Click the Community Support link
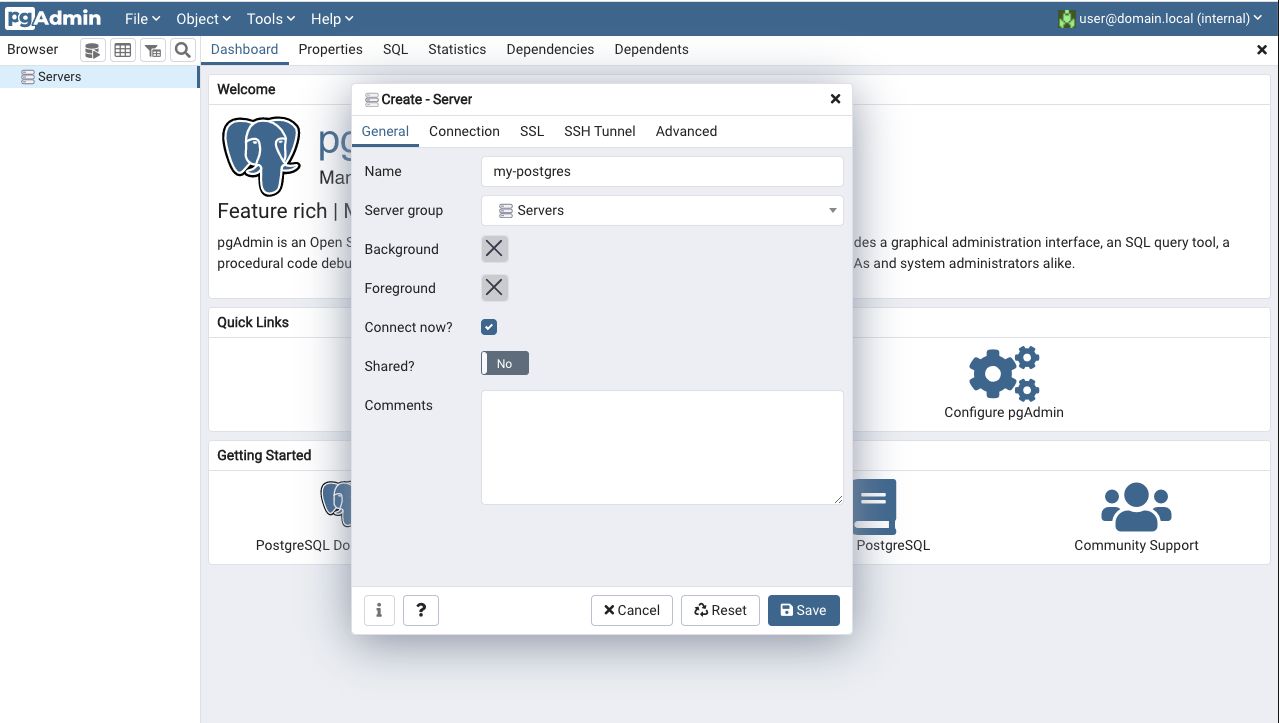Viewport: 1279px width, 723px height. 1136,545
